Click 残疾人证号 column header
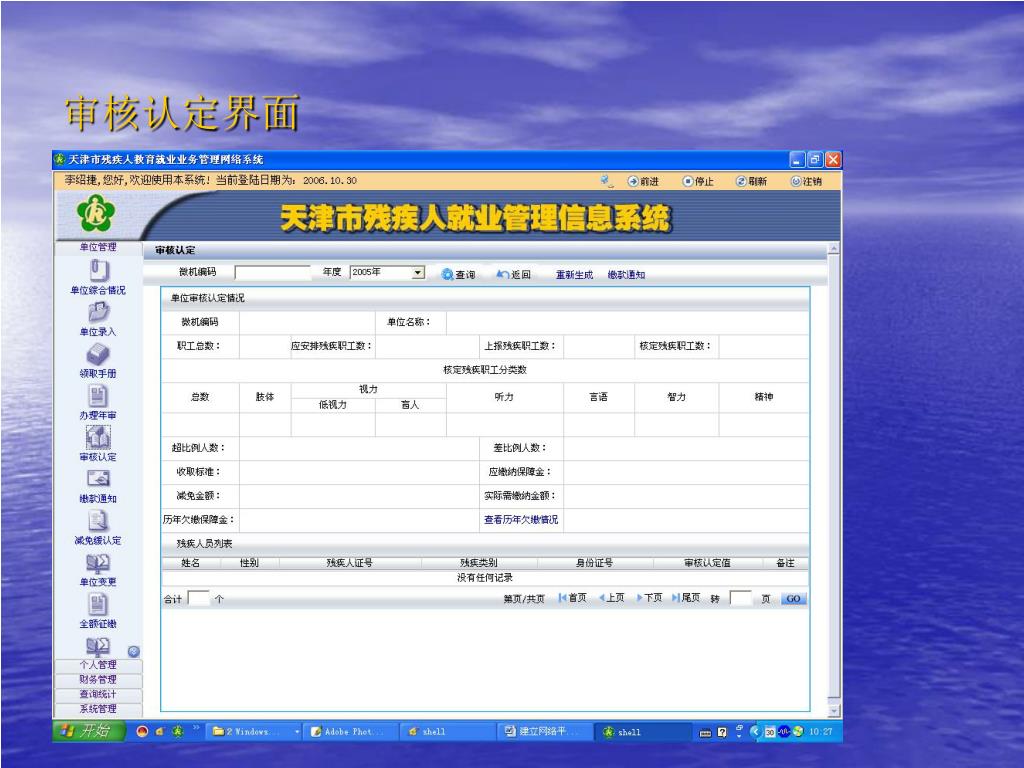This screenshot has height=768, width=1024. [x=349, y=563]
